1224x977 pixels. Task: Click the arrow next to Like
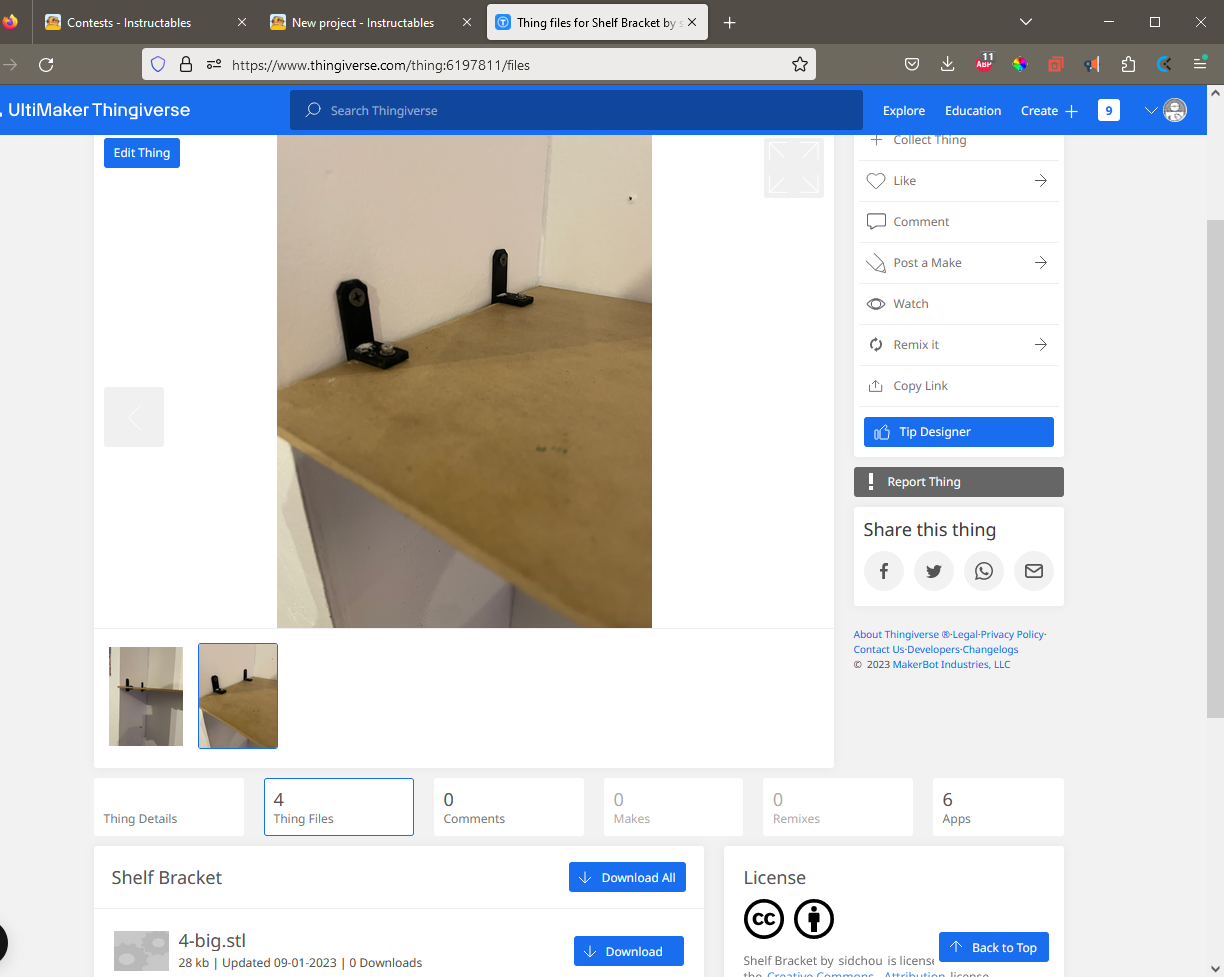[x=1041, y=181]
